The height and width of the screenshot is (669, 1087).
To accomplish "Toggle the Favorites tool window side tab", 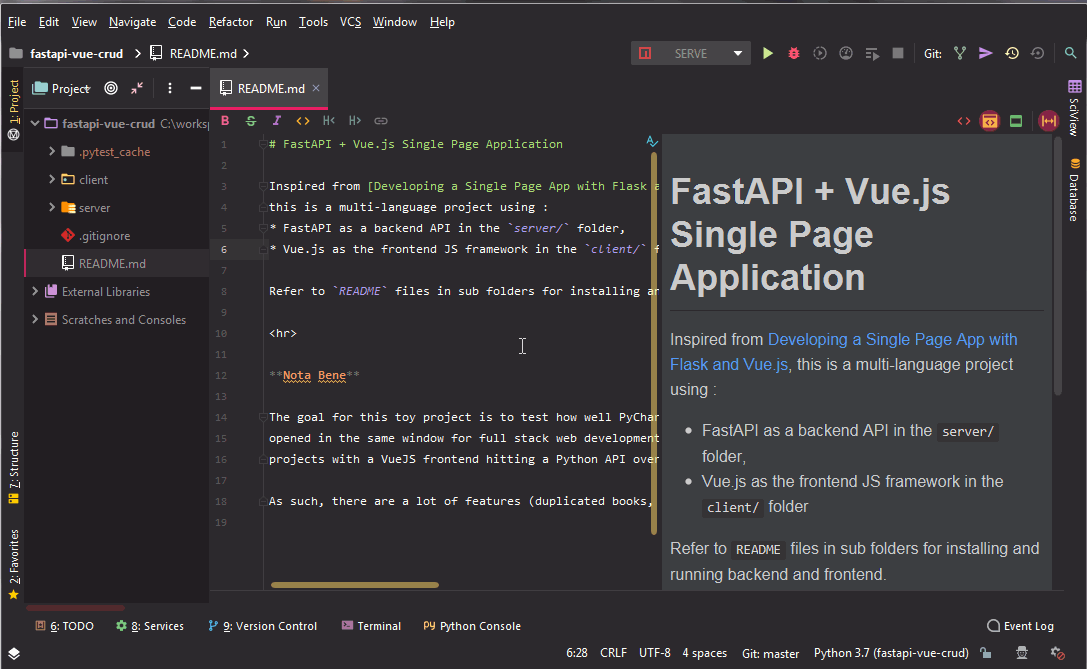I will pos(14,564).
